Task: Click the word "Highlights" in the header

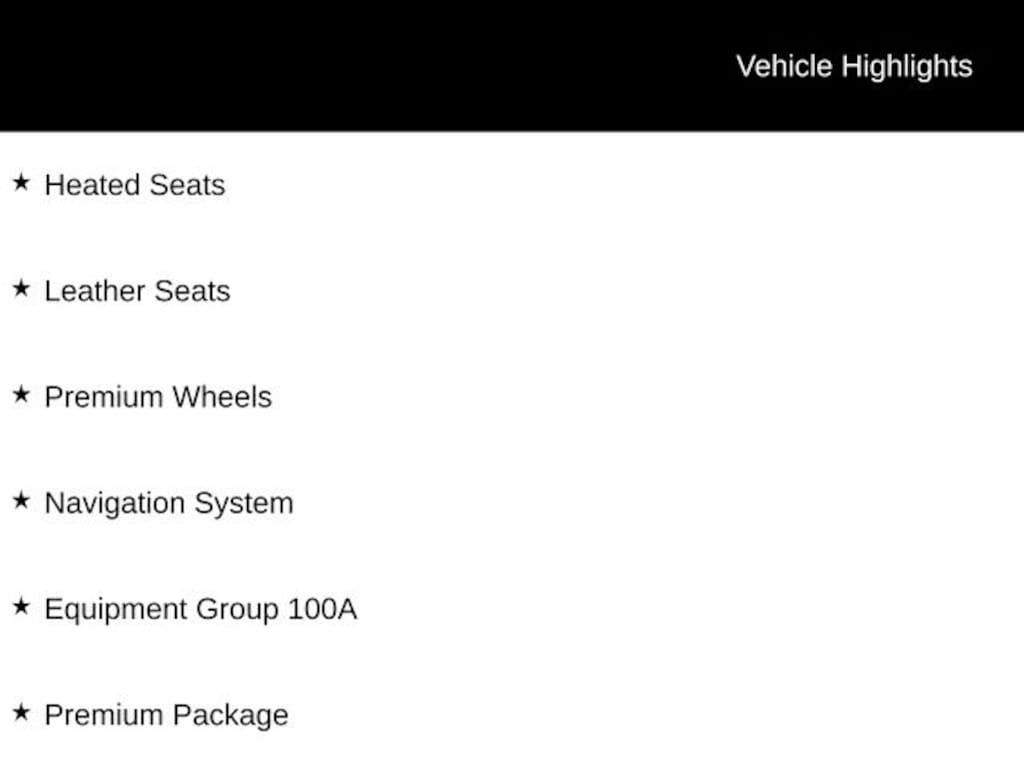Action: click(907, 66)
